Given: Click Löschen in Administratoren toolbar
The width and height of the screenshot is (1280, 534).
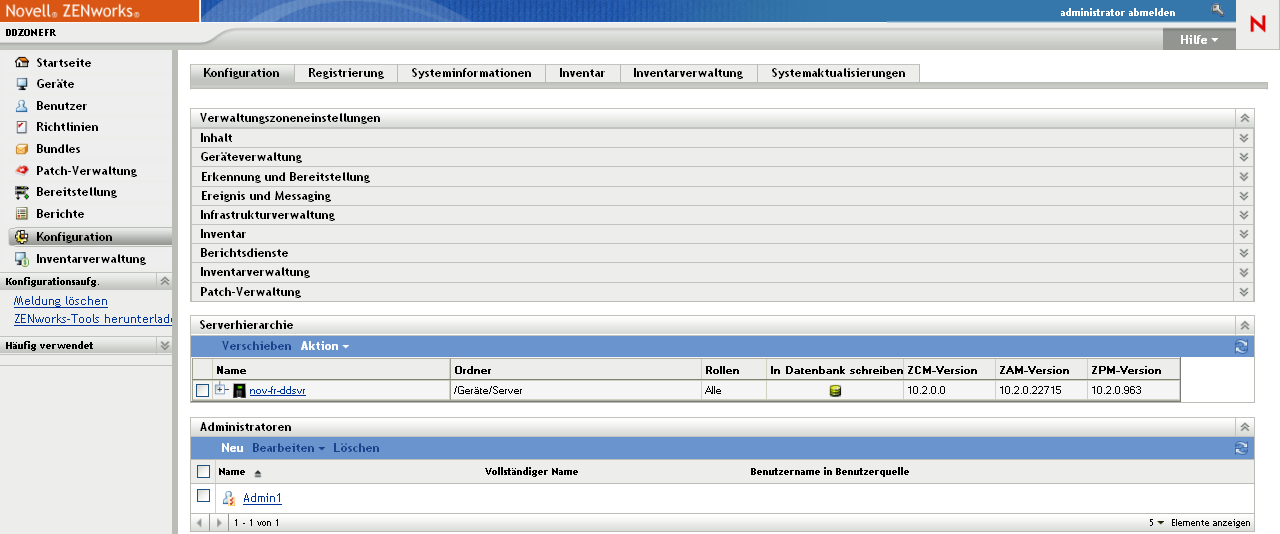Looking at the screenshot, I should 356,448.
